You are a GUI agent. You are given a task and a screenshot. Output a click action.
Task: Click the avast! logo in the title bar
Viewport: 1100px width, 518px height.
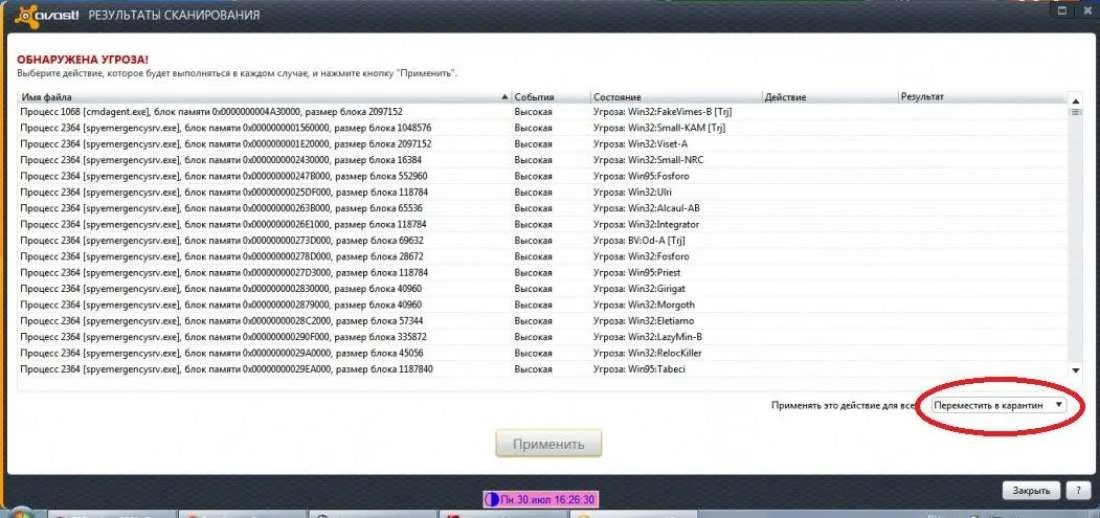46,15
